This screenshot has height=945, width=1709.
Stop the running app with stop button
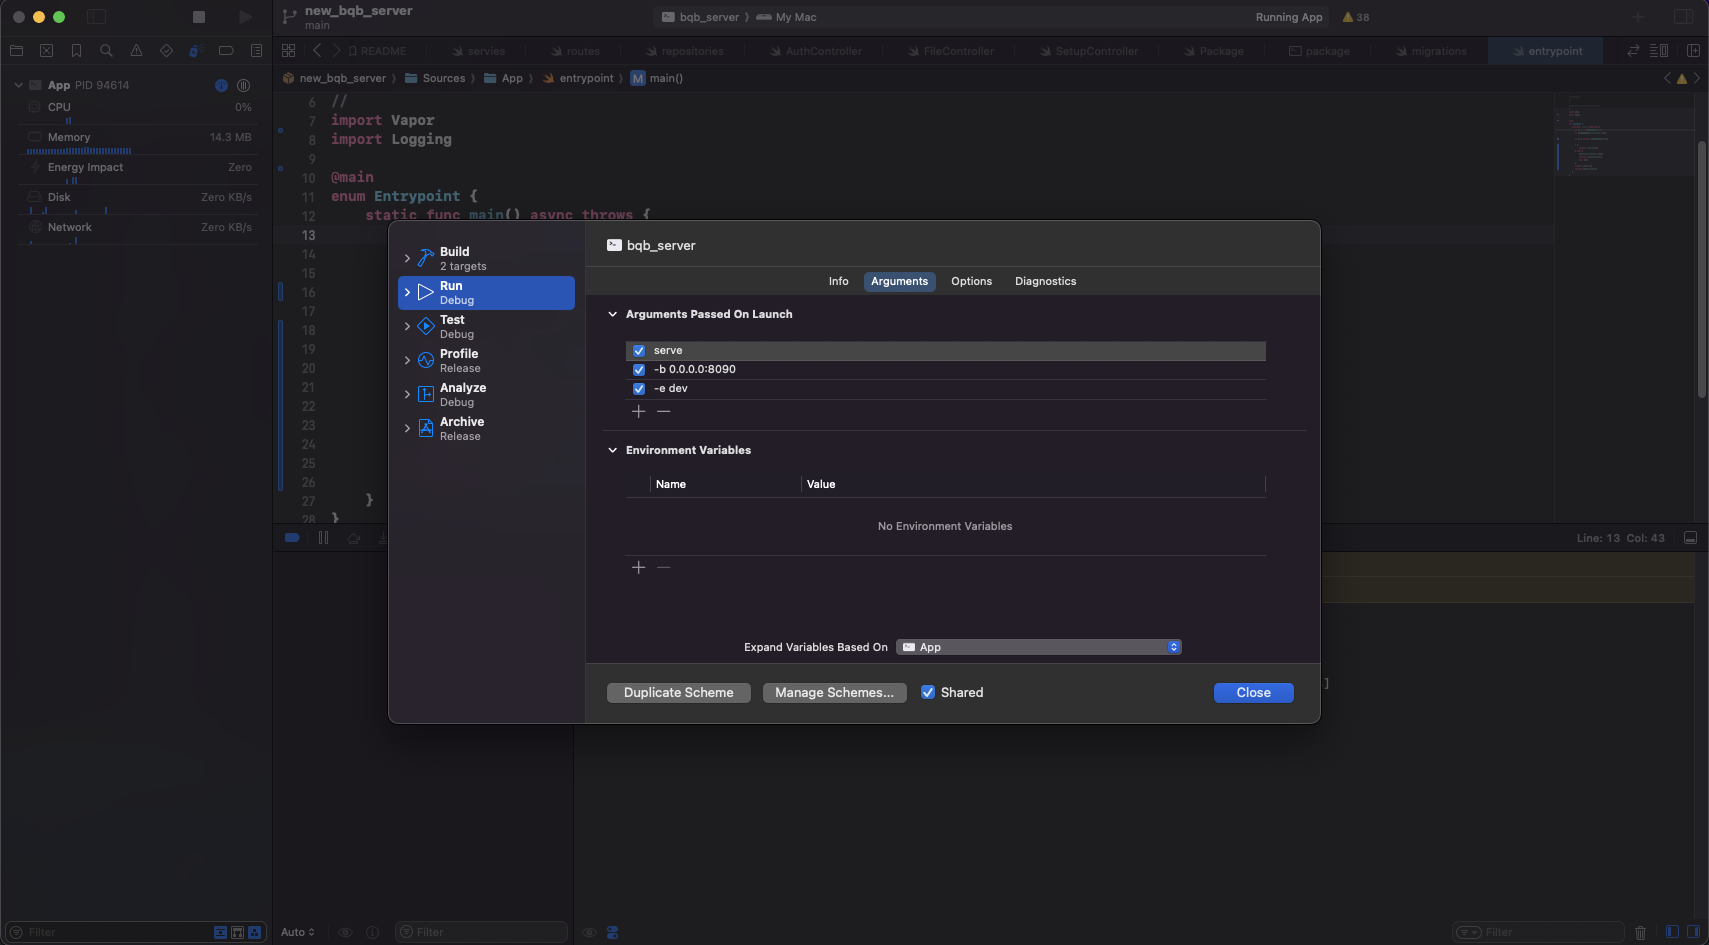pyautogui.click(x=199, y=17)
